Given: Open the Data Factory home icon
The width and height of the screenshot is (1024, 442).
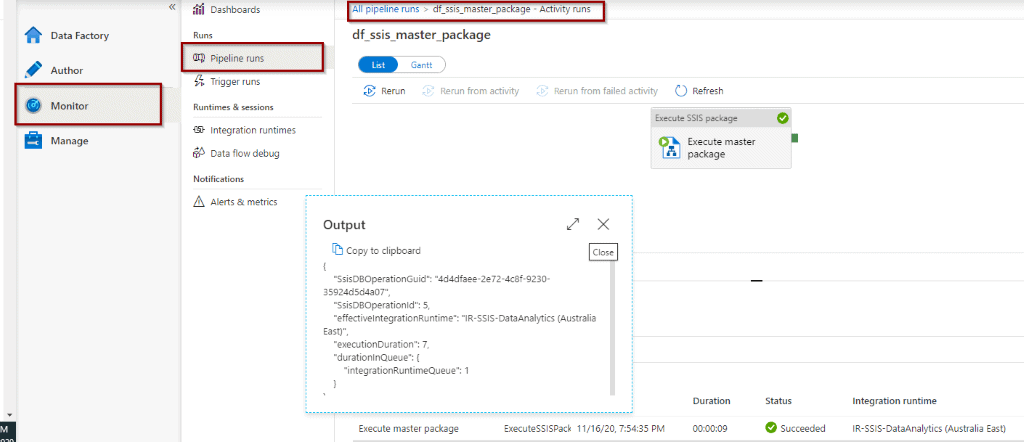Looking at the screenshot, I should [x=33, y=35].
